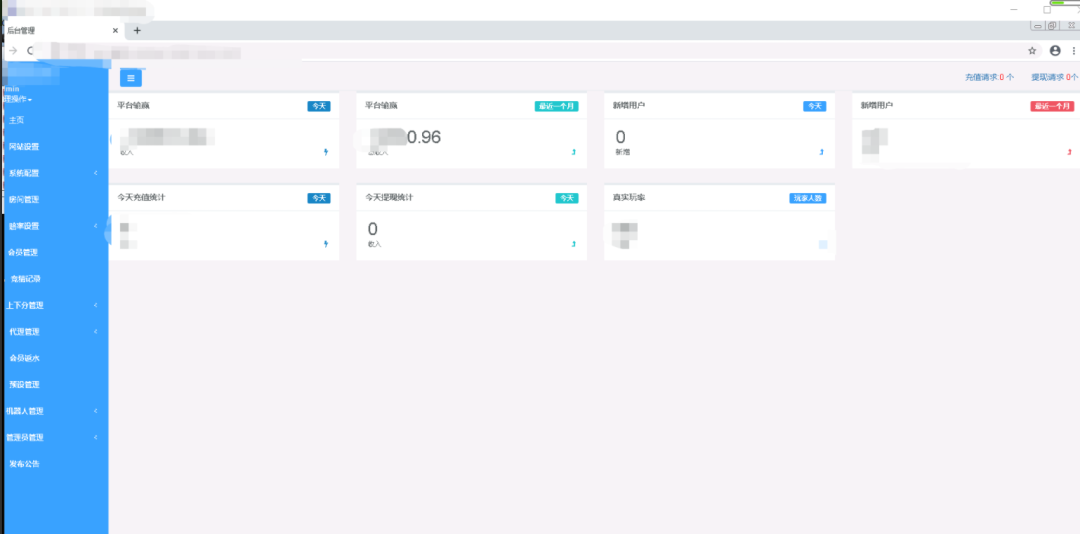Open the browser profile account icon

[1055, 50]
